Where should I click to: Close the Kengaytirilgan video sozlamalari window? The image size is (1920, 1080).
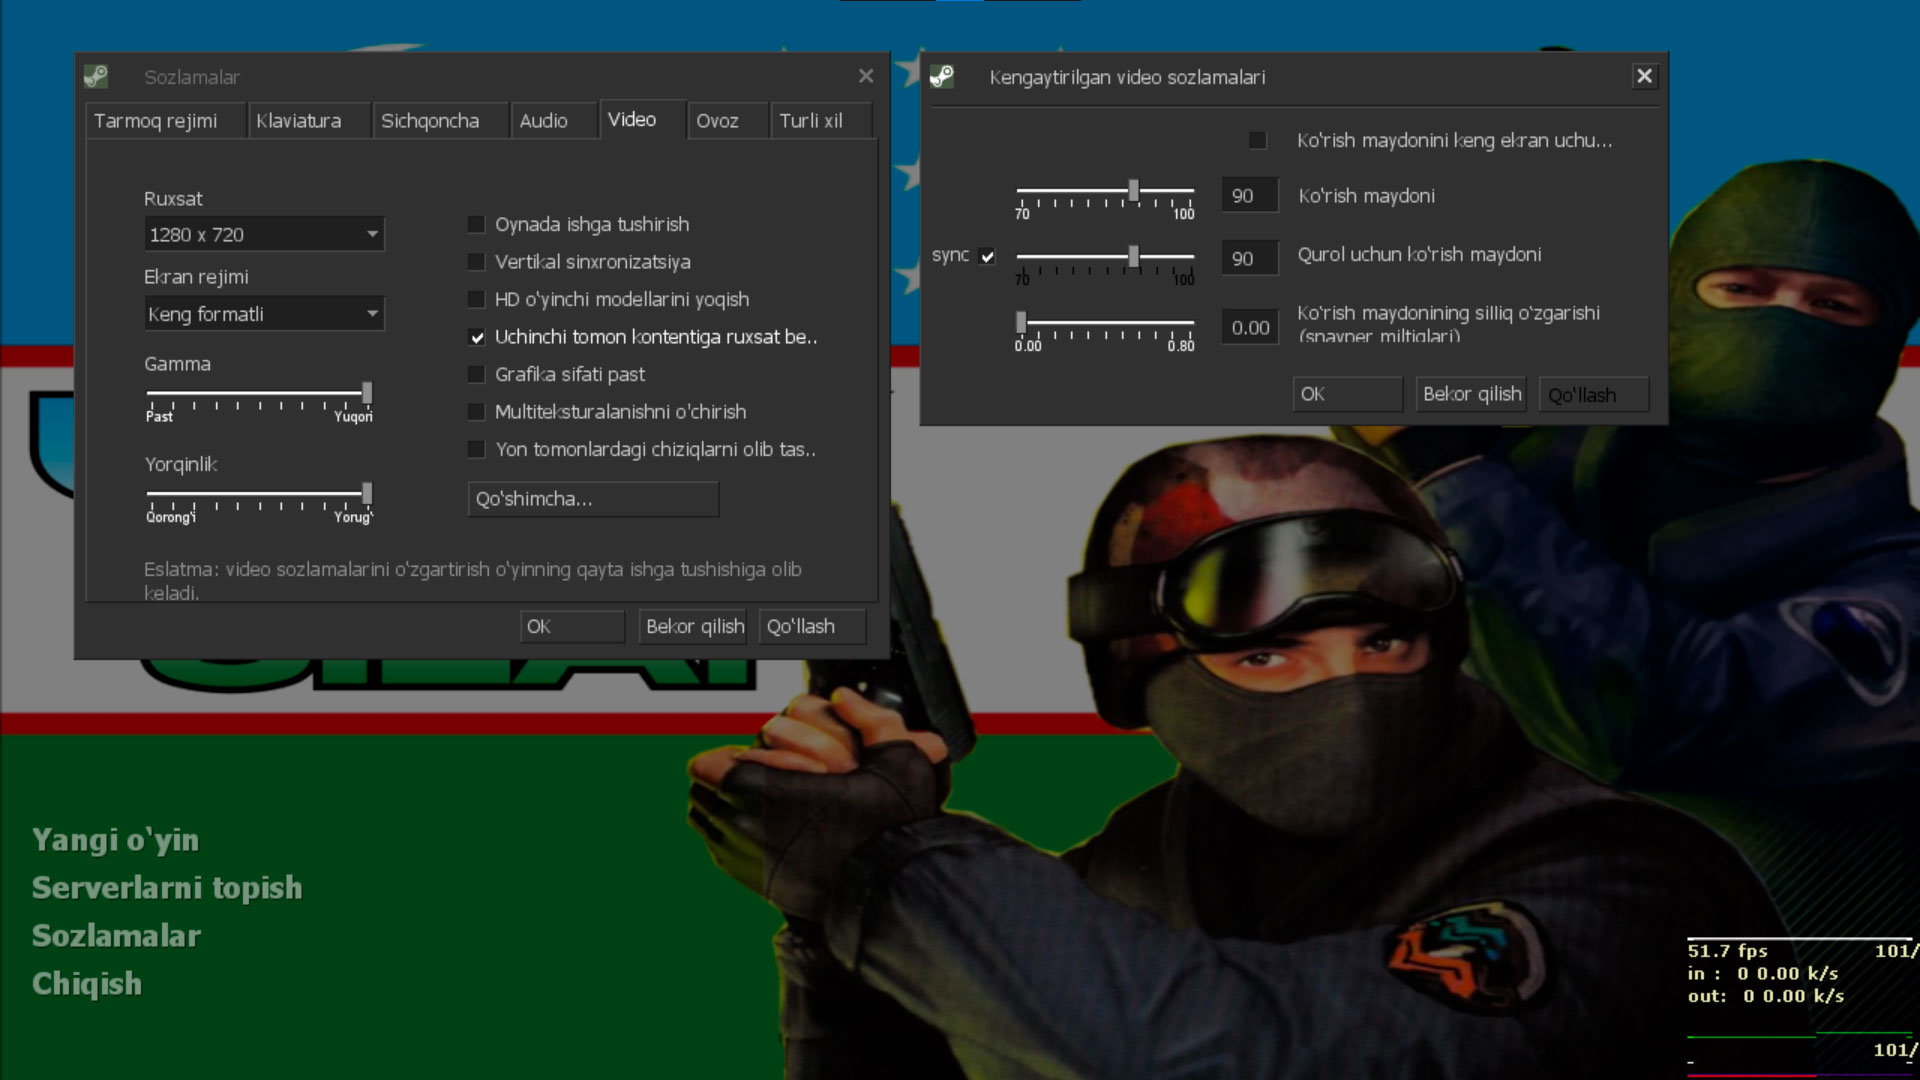[x=1644, y=76]
